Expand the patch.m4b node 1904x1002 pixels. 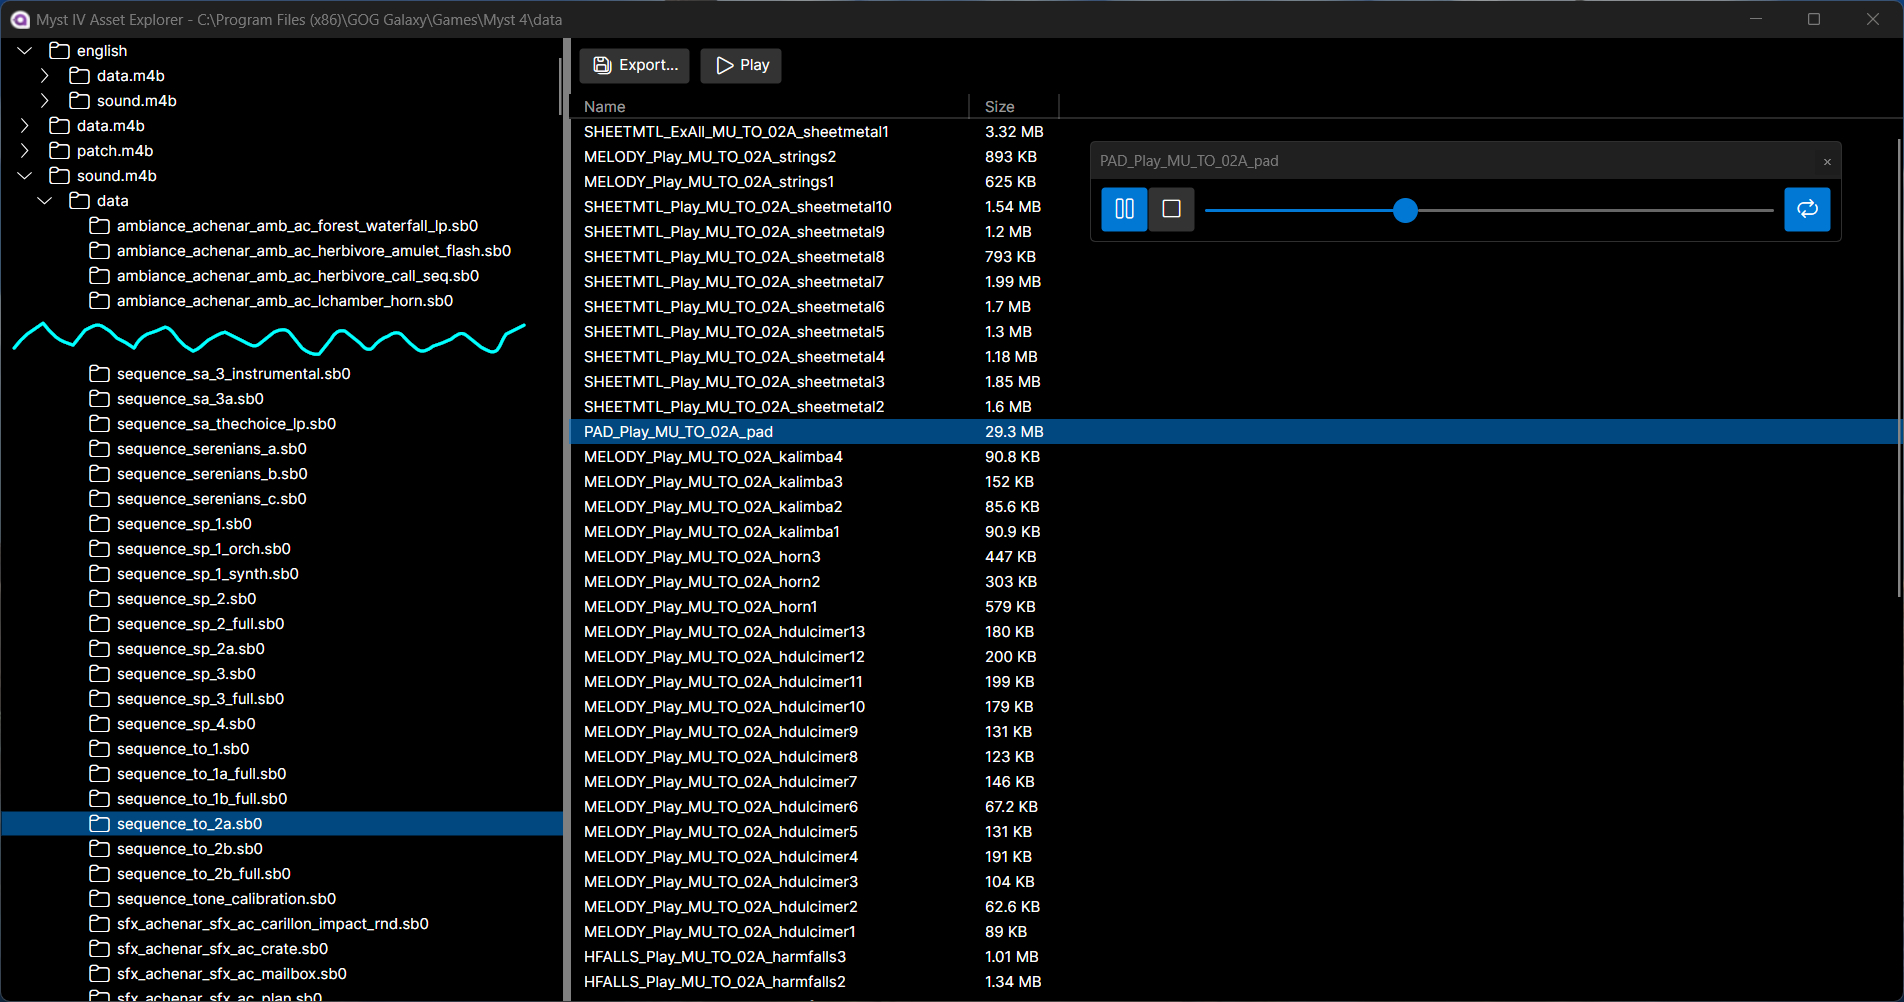pos(25,150)
